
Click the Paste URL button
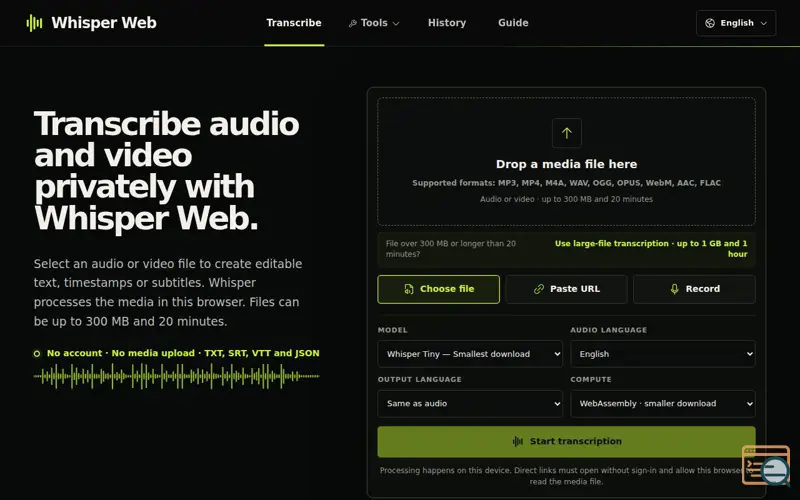[566, 289]
